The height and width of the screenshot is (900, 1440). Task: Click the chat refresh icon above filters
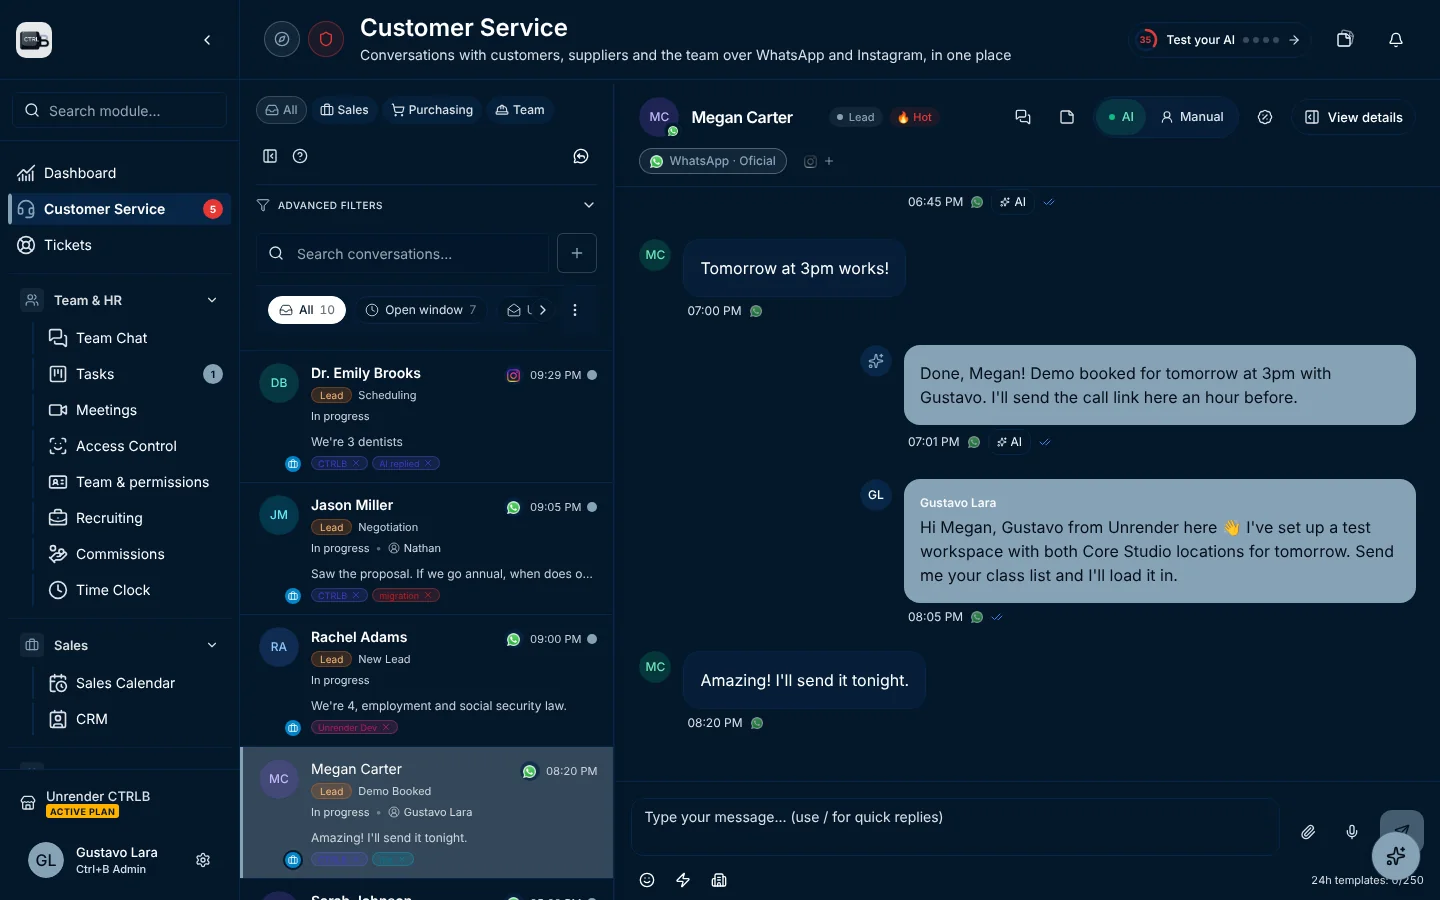pos(581,156)
